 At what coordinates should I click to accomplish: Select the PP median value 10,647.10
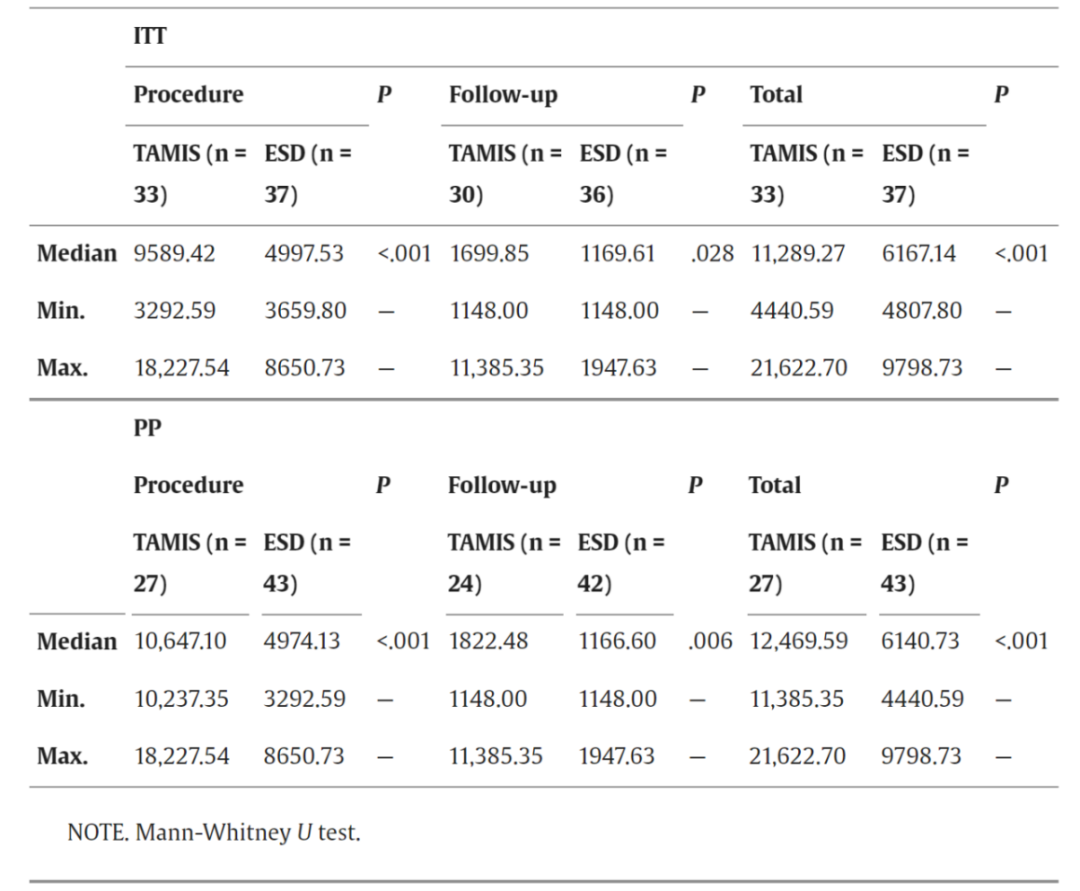click(x=180, y=641)
